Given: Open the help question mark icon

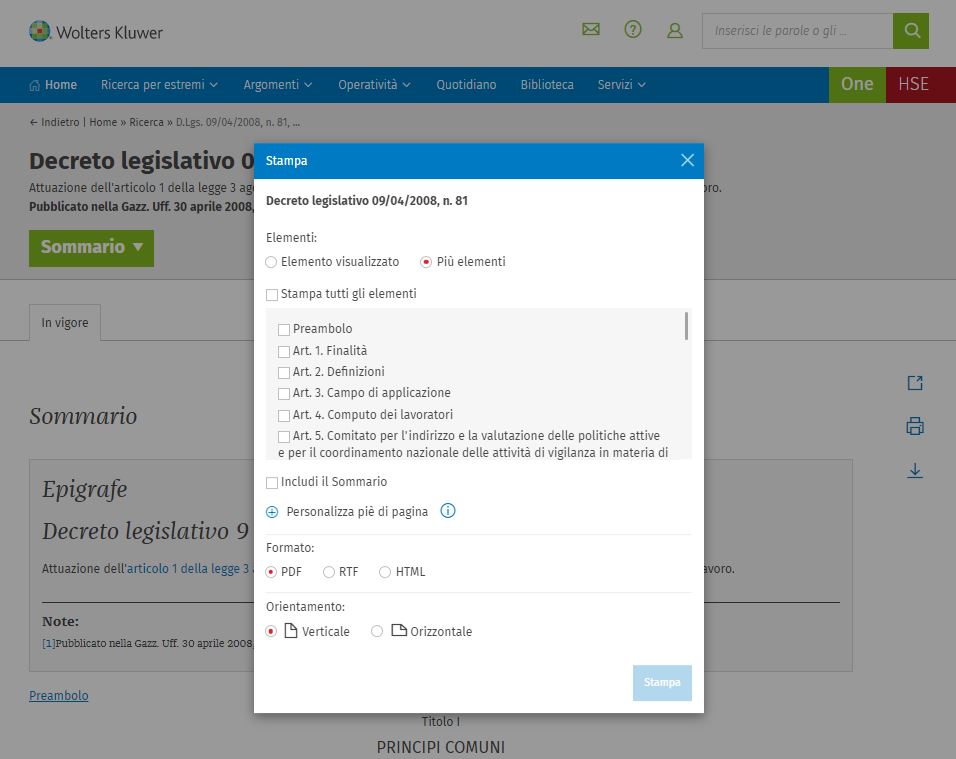Looking at the screenshot, I should [x=633, y=30].
